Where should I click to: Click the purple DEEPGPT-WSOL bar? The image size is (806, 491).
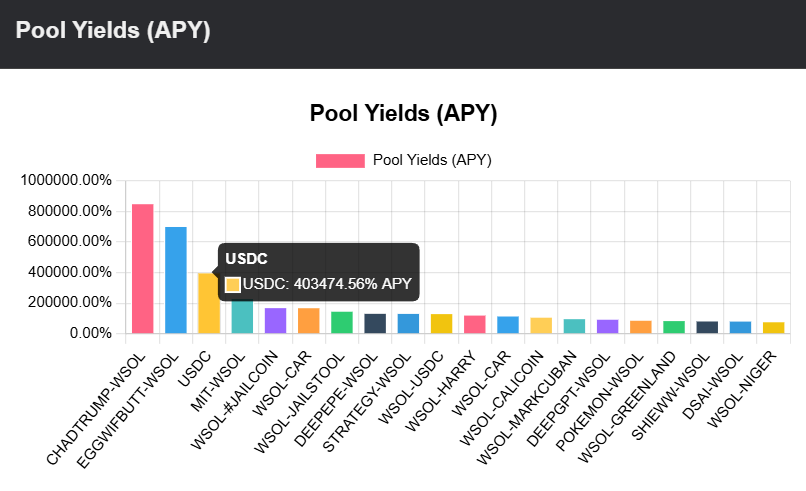coord(607,326)
